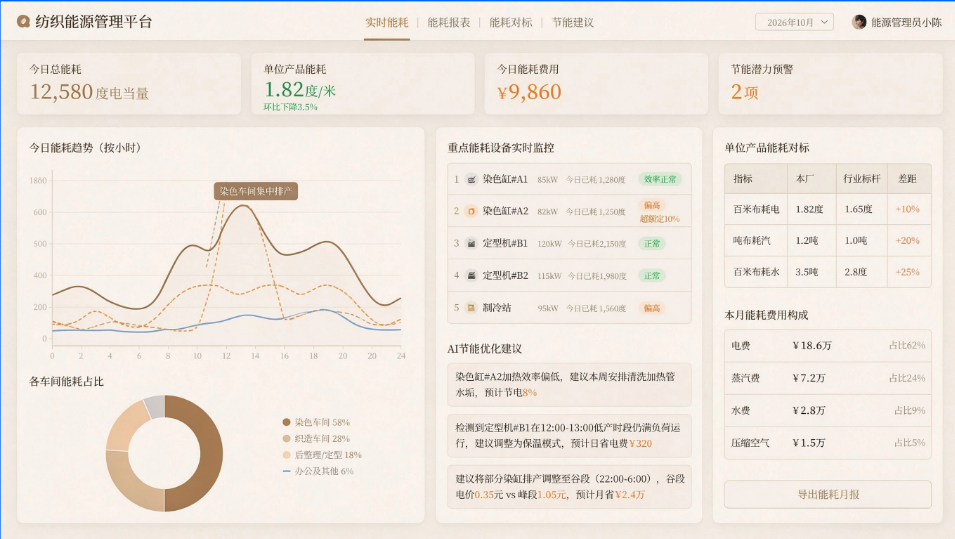955x539 pixels.
Task: Click the 单位产品能耗 1.82度/米 card
Action: (363, 83)
